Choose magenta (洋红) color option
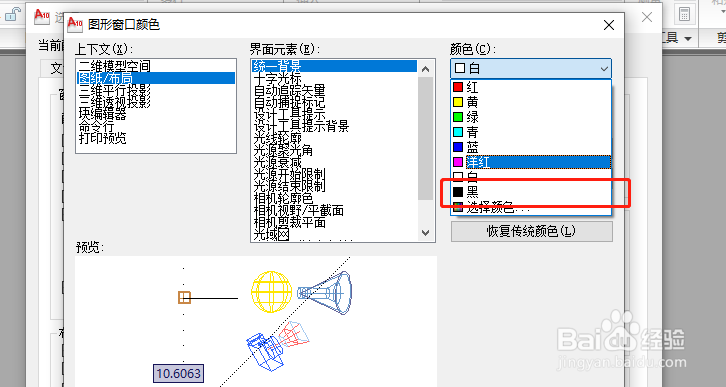726x387 pixels. tap(531, 162)
